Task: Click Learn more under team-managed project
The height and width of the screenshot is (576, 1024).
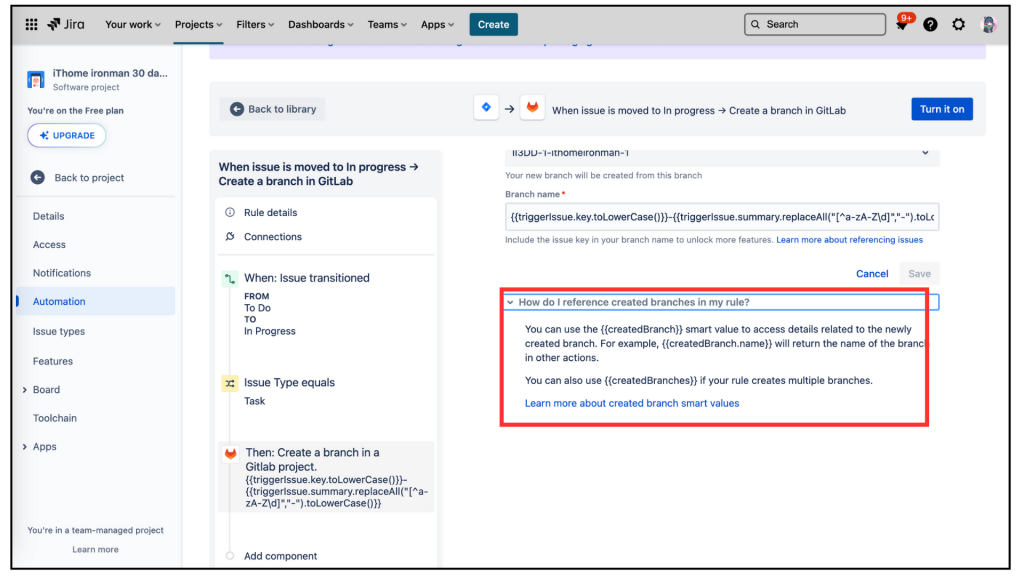Action: click(95, 549)
